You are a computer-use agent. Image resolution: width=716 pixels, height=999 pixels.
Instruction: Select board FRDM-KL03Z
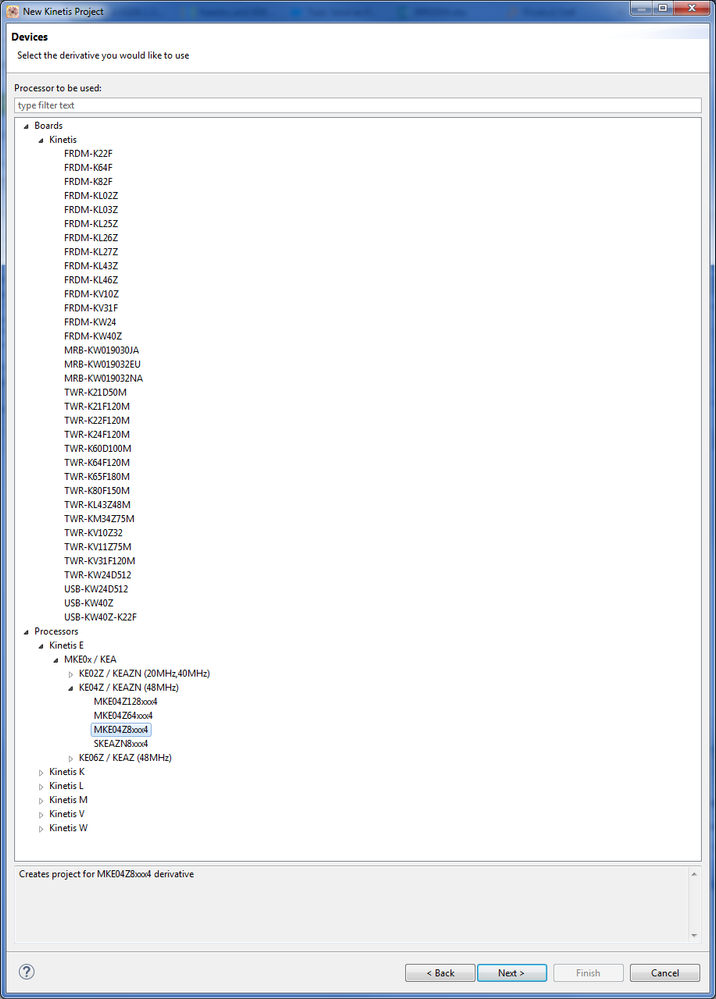[x=91, y=210]
